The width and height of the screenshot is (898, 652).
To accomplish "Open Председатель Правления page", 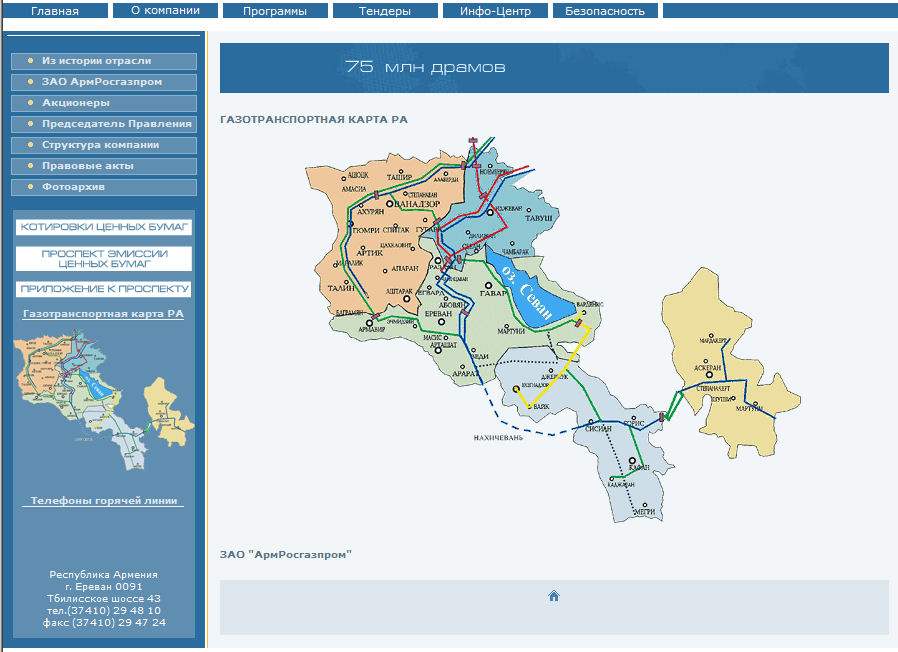I will (104, 124).
